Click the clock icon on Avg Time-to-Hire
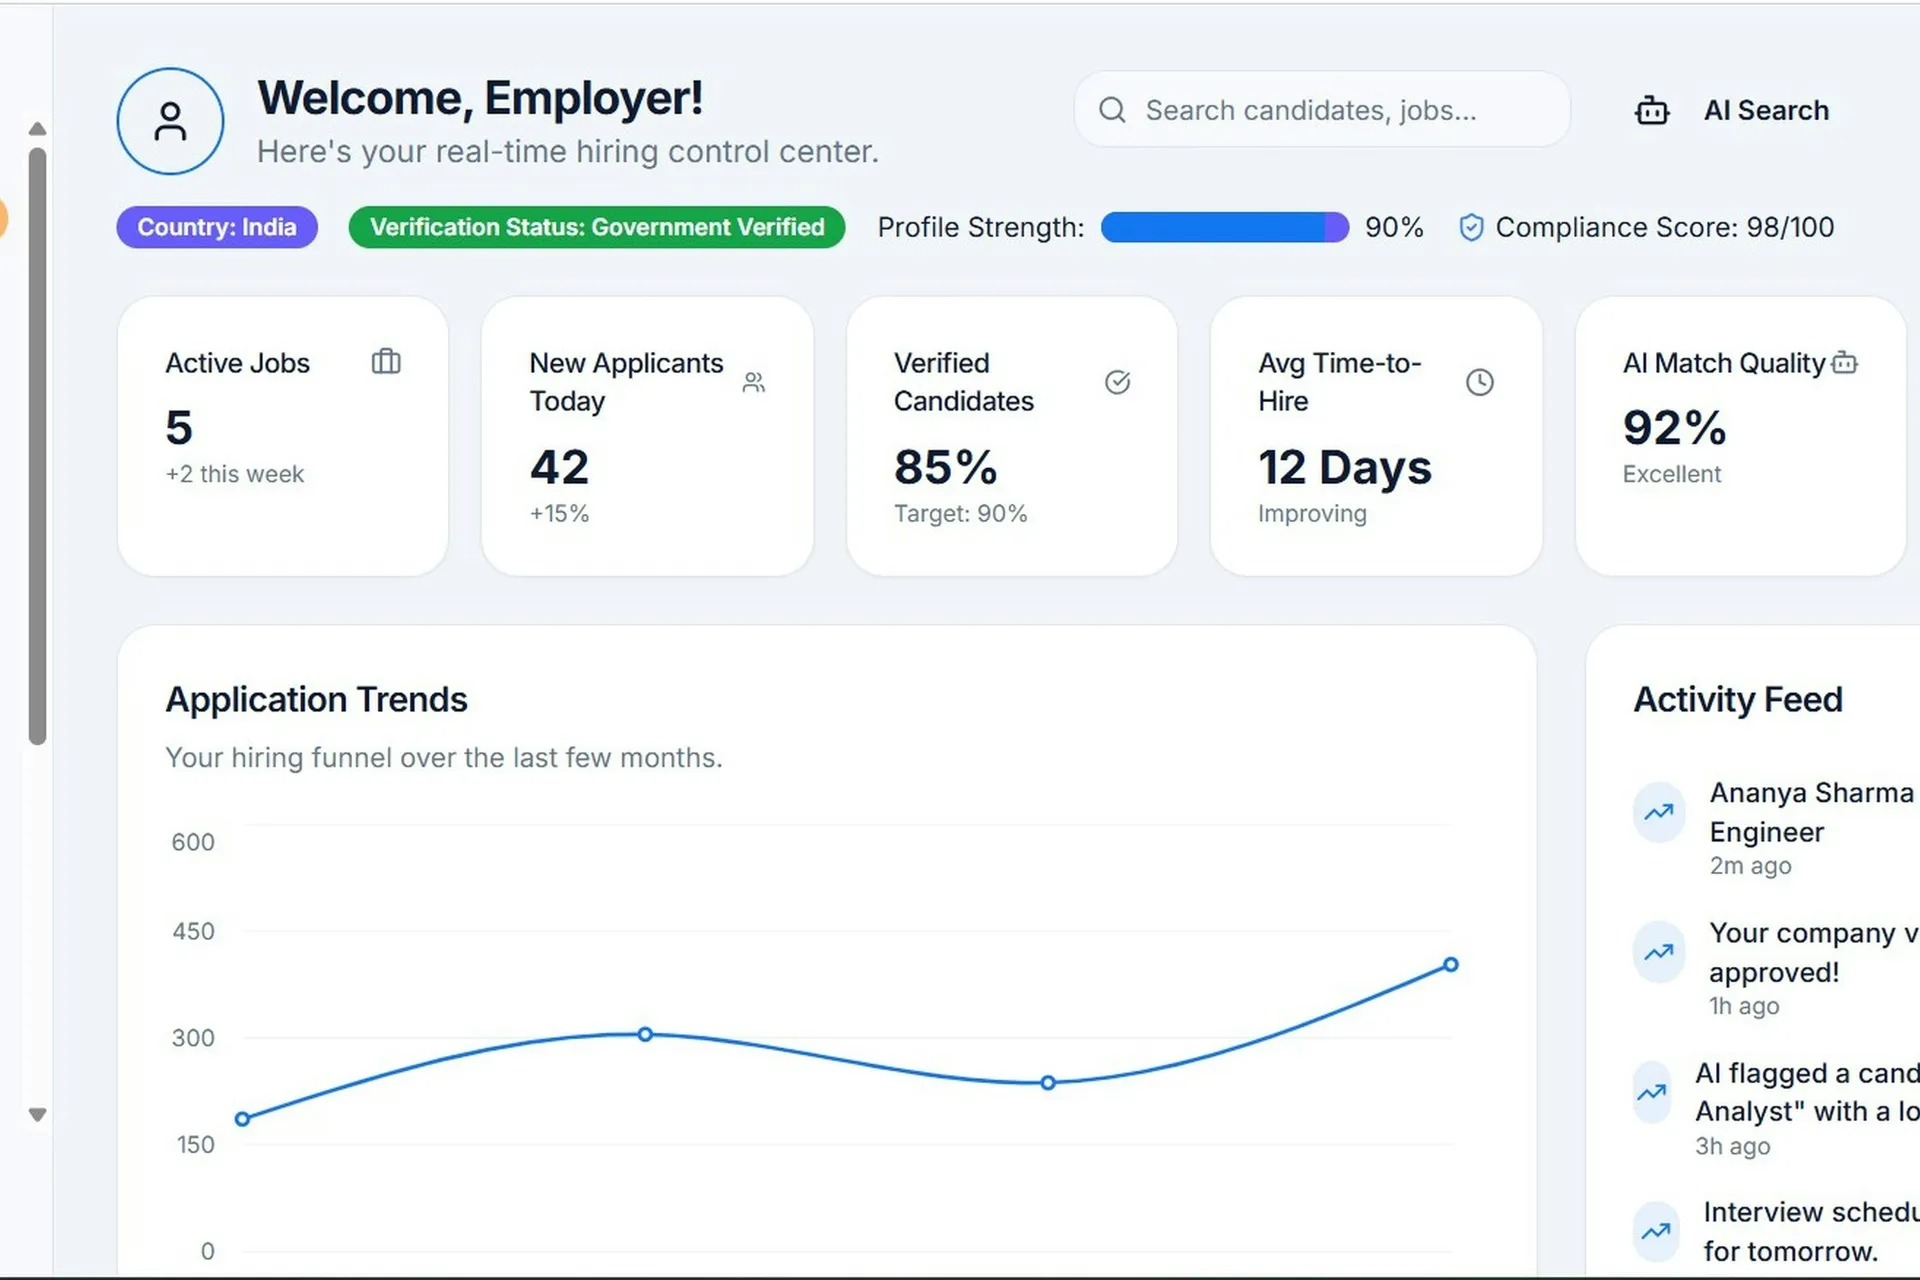This screenshot has width=1920, height=1280. pyautogui.click(x=1479, y=382)
